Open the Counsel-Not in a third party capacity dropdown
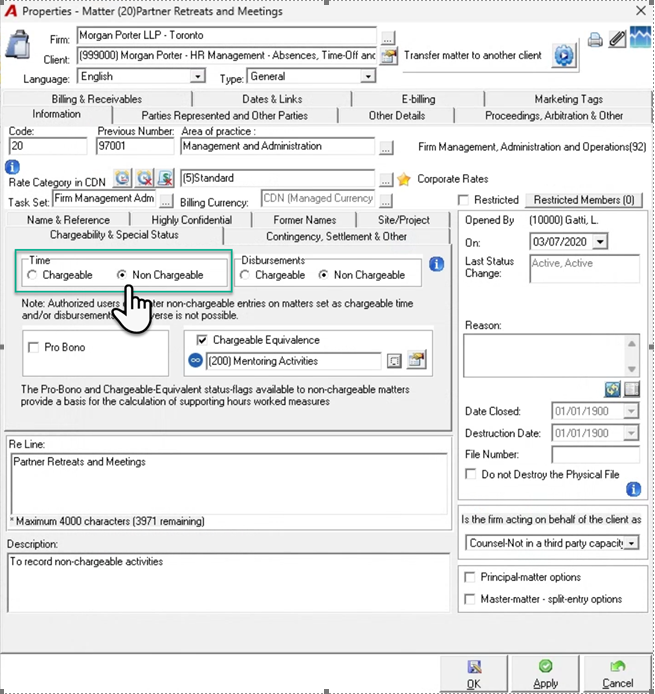 click(632, 543)
